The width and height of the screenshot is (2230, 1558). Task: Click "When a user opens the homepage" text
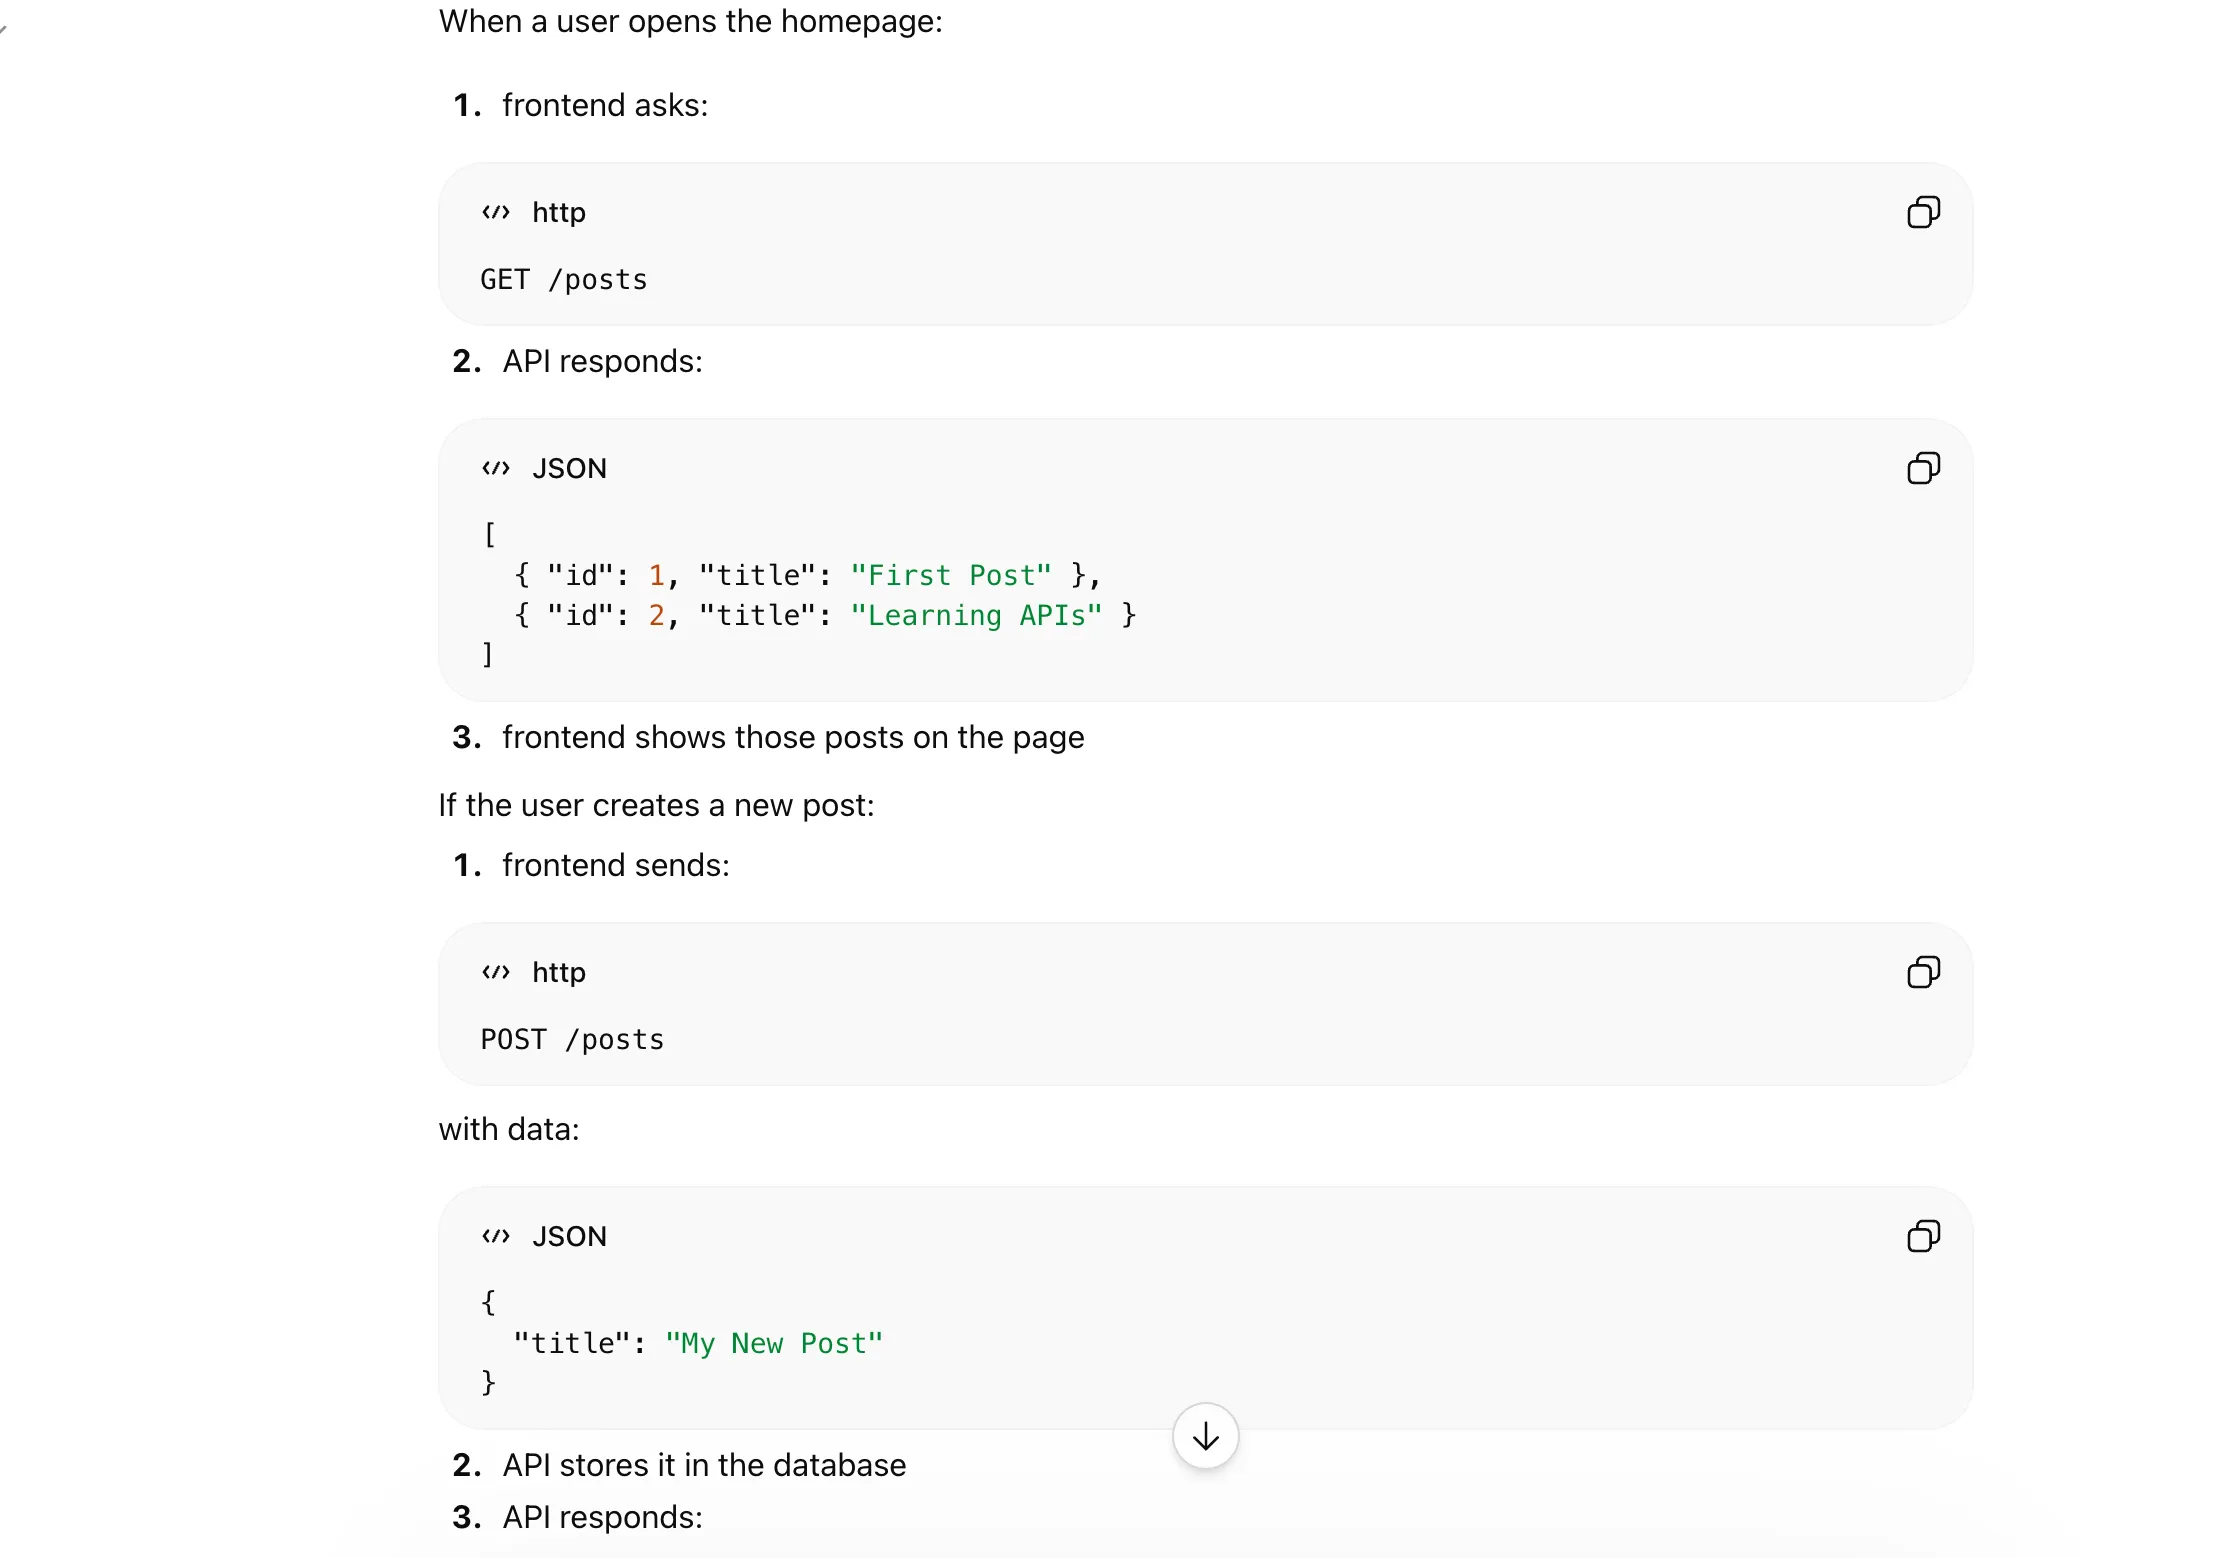tap(690, 21)
